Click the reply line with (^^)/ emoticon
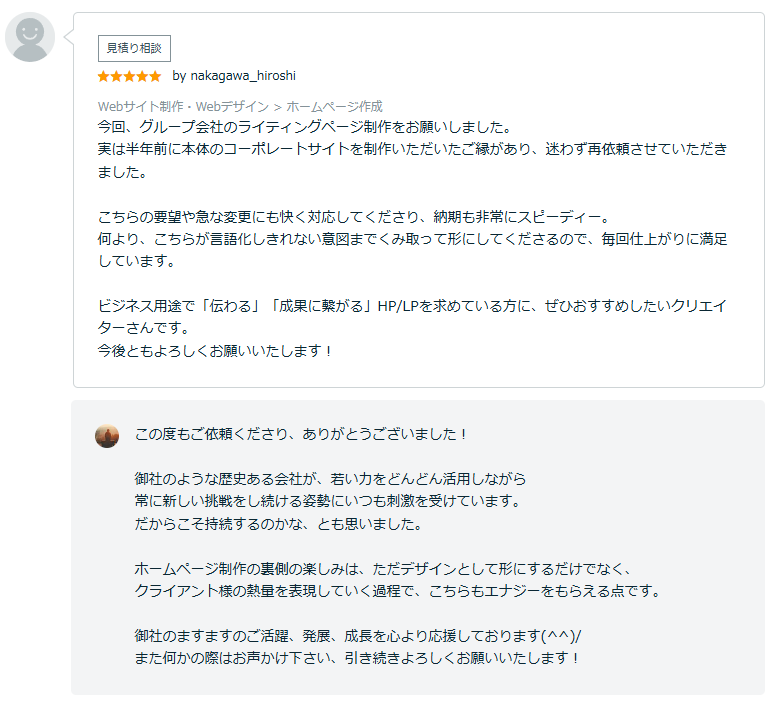Screen dimensions: 774x702 tap(358, 636)
